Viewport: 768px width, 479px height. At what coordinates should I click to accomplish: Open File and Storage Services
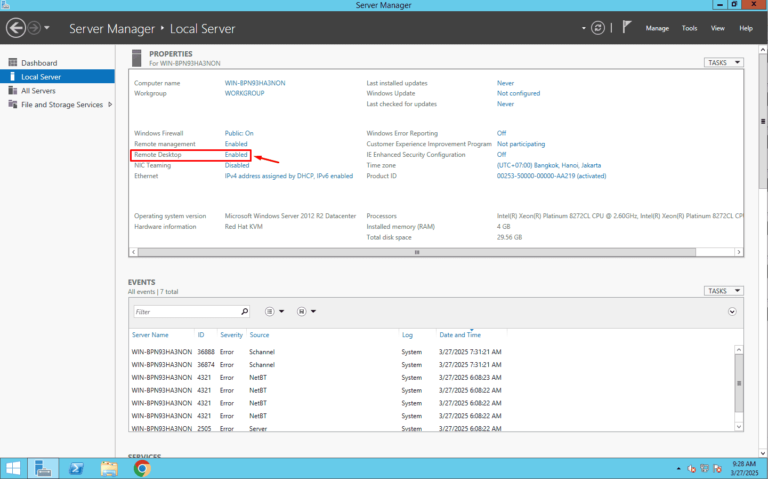[x=62, y=104]
